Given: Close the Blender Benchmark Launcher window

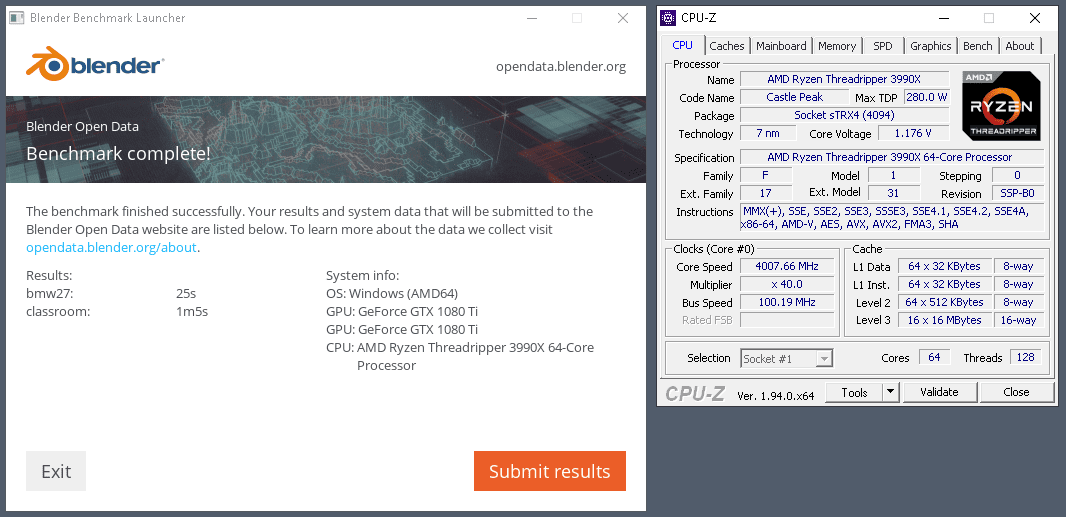Looking at the screenshot, I should (623, 18).
